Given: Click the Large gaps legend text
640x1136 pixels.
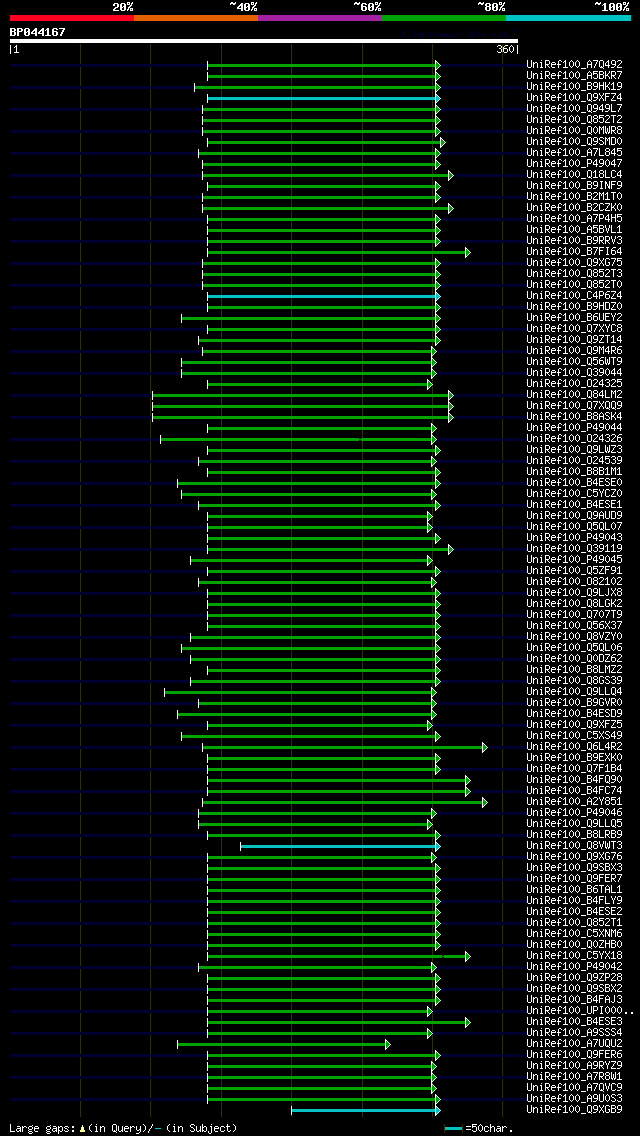Looking at the screenshot, I should pyautogui.click(x=122, y=1128).
